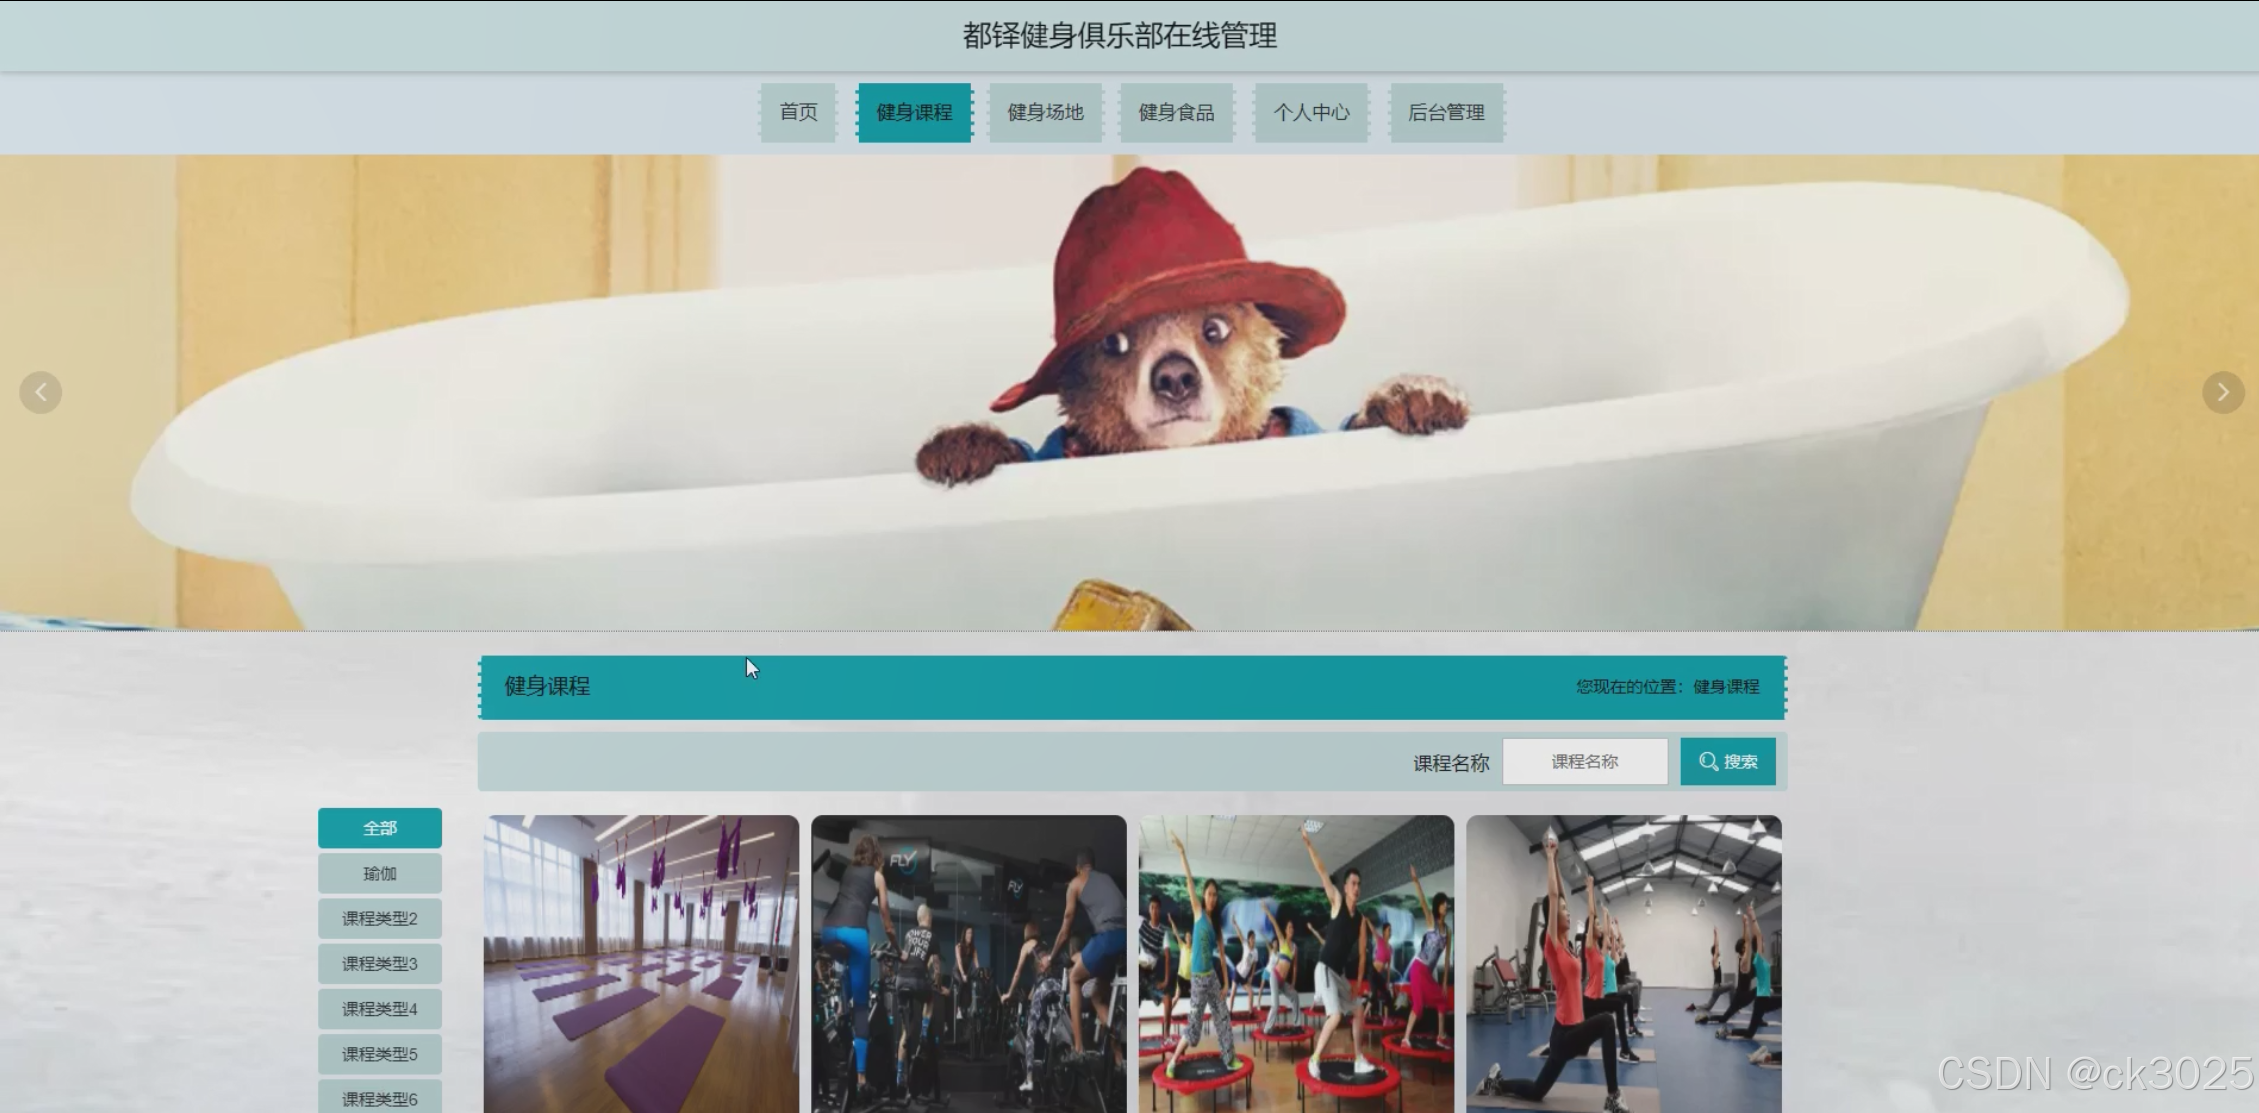Select the 全部 category filter

[x=380, y=828]
